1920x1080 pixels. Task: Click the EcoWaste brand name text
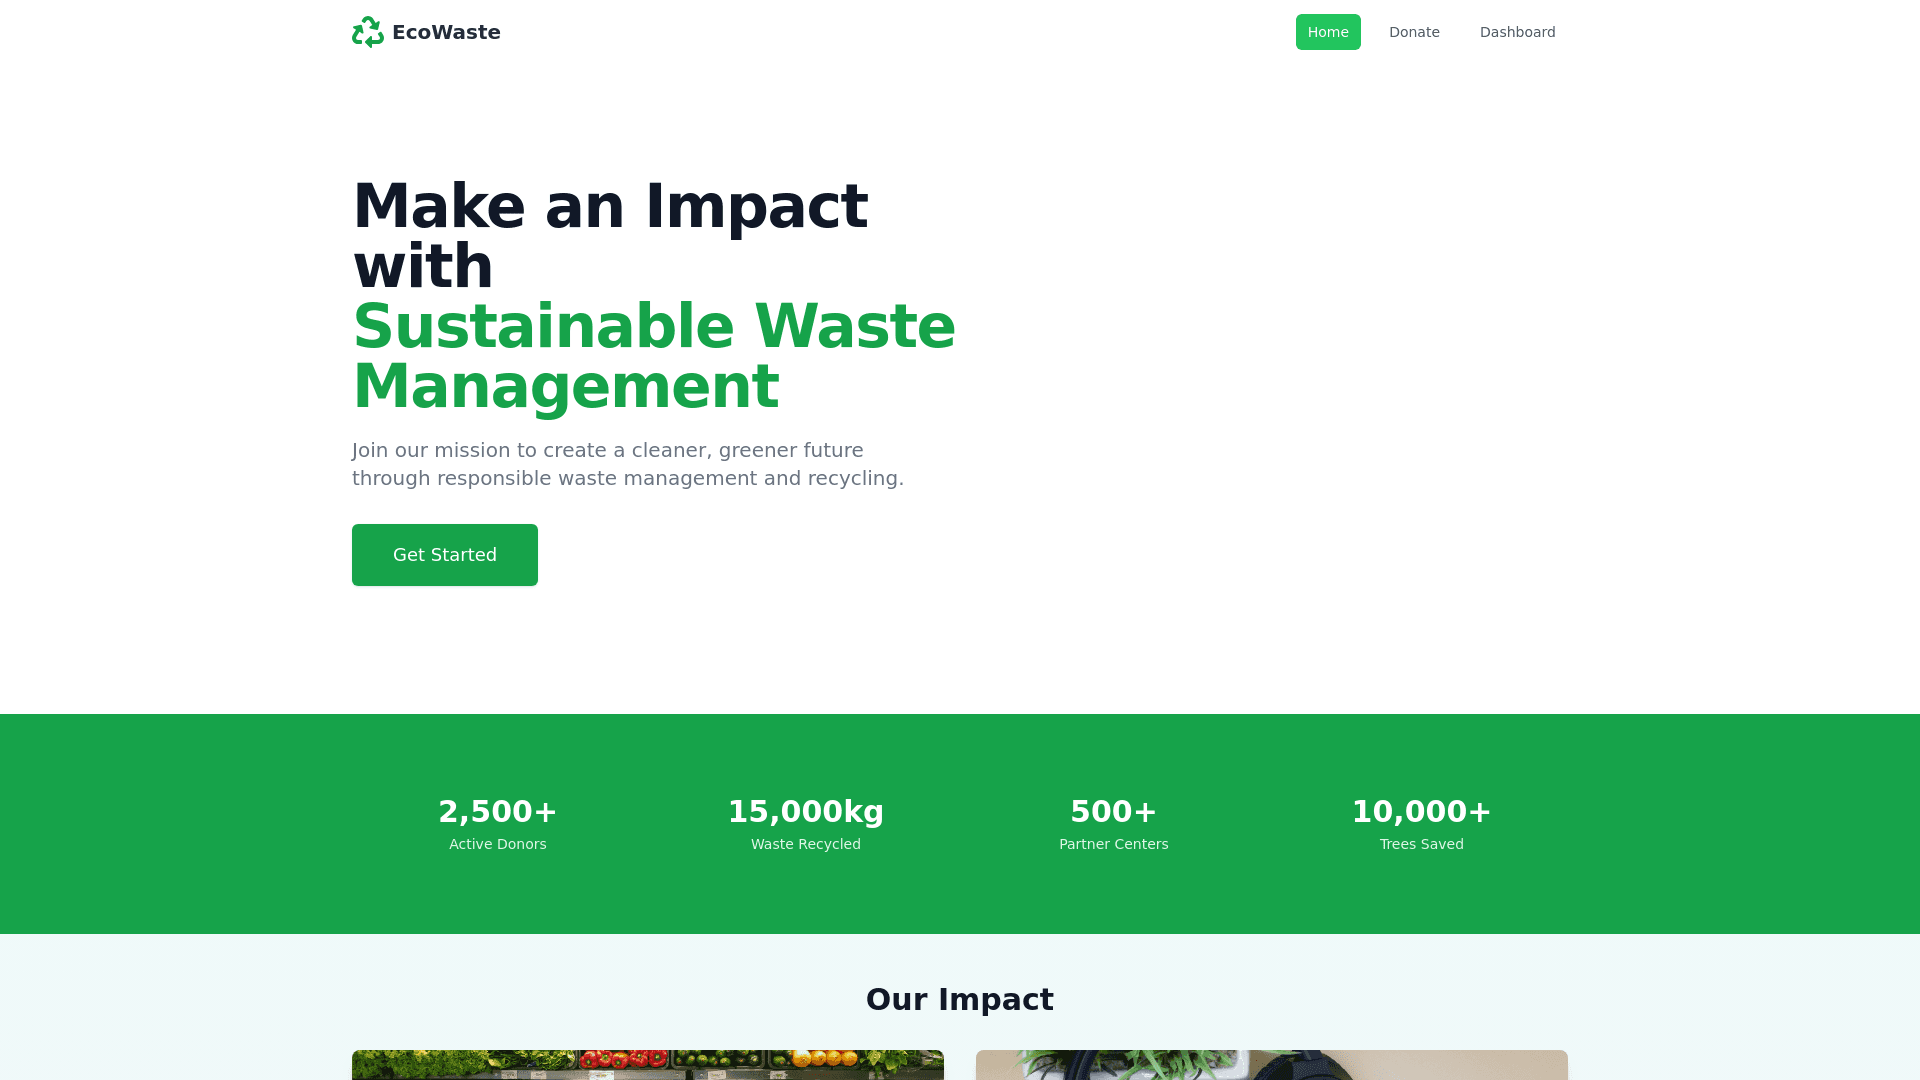pyautogui.click(x=446, y=32)
